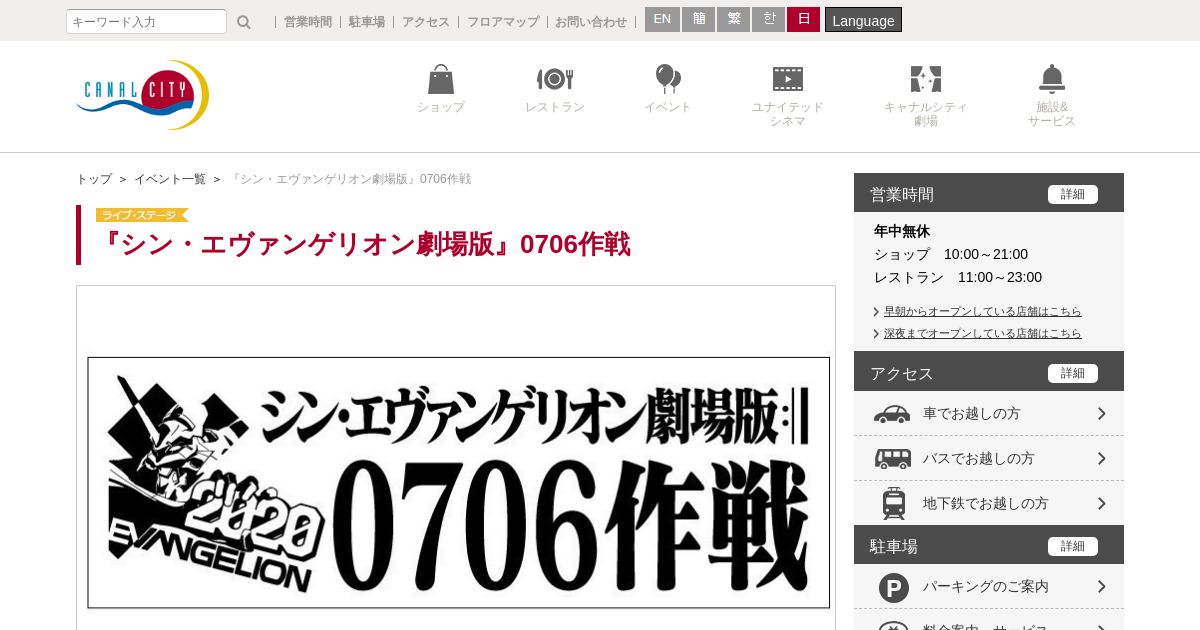Open お問い合わせ in the top menu
Viewport: 1200px width, 630px height.
pyautogui.click(x=591, y=22)
